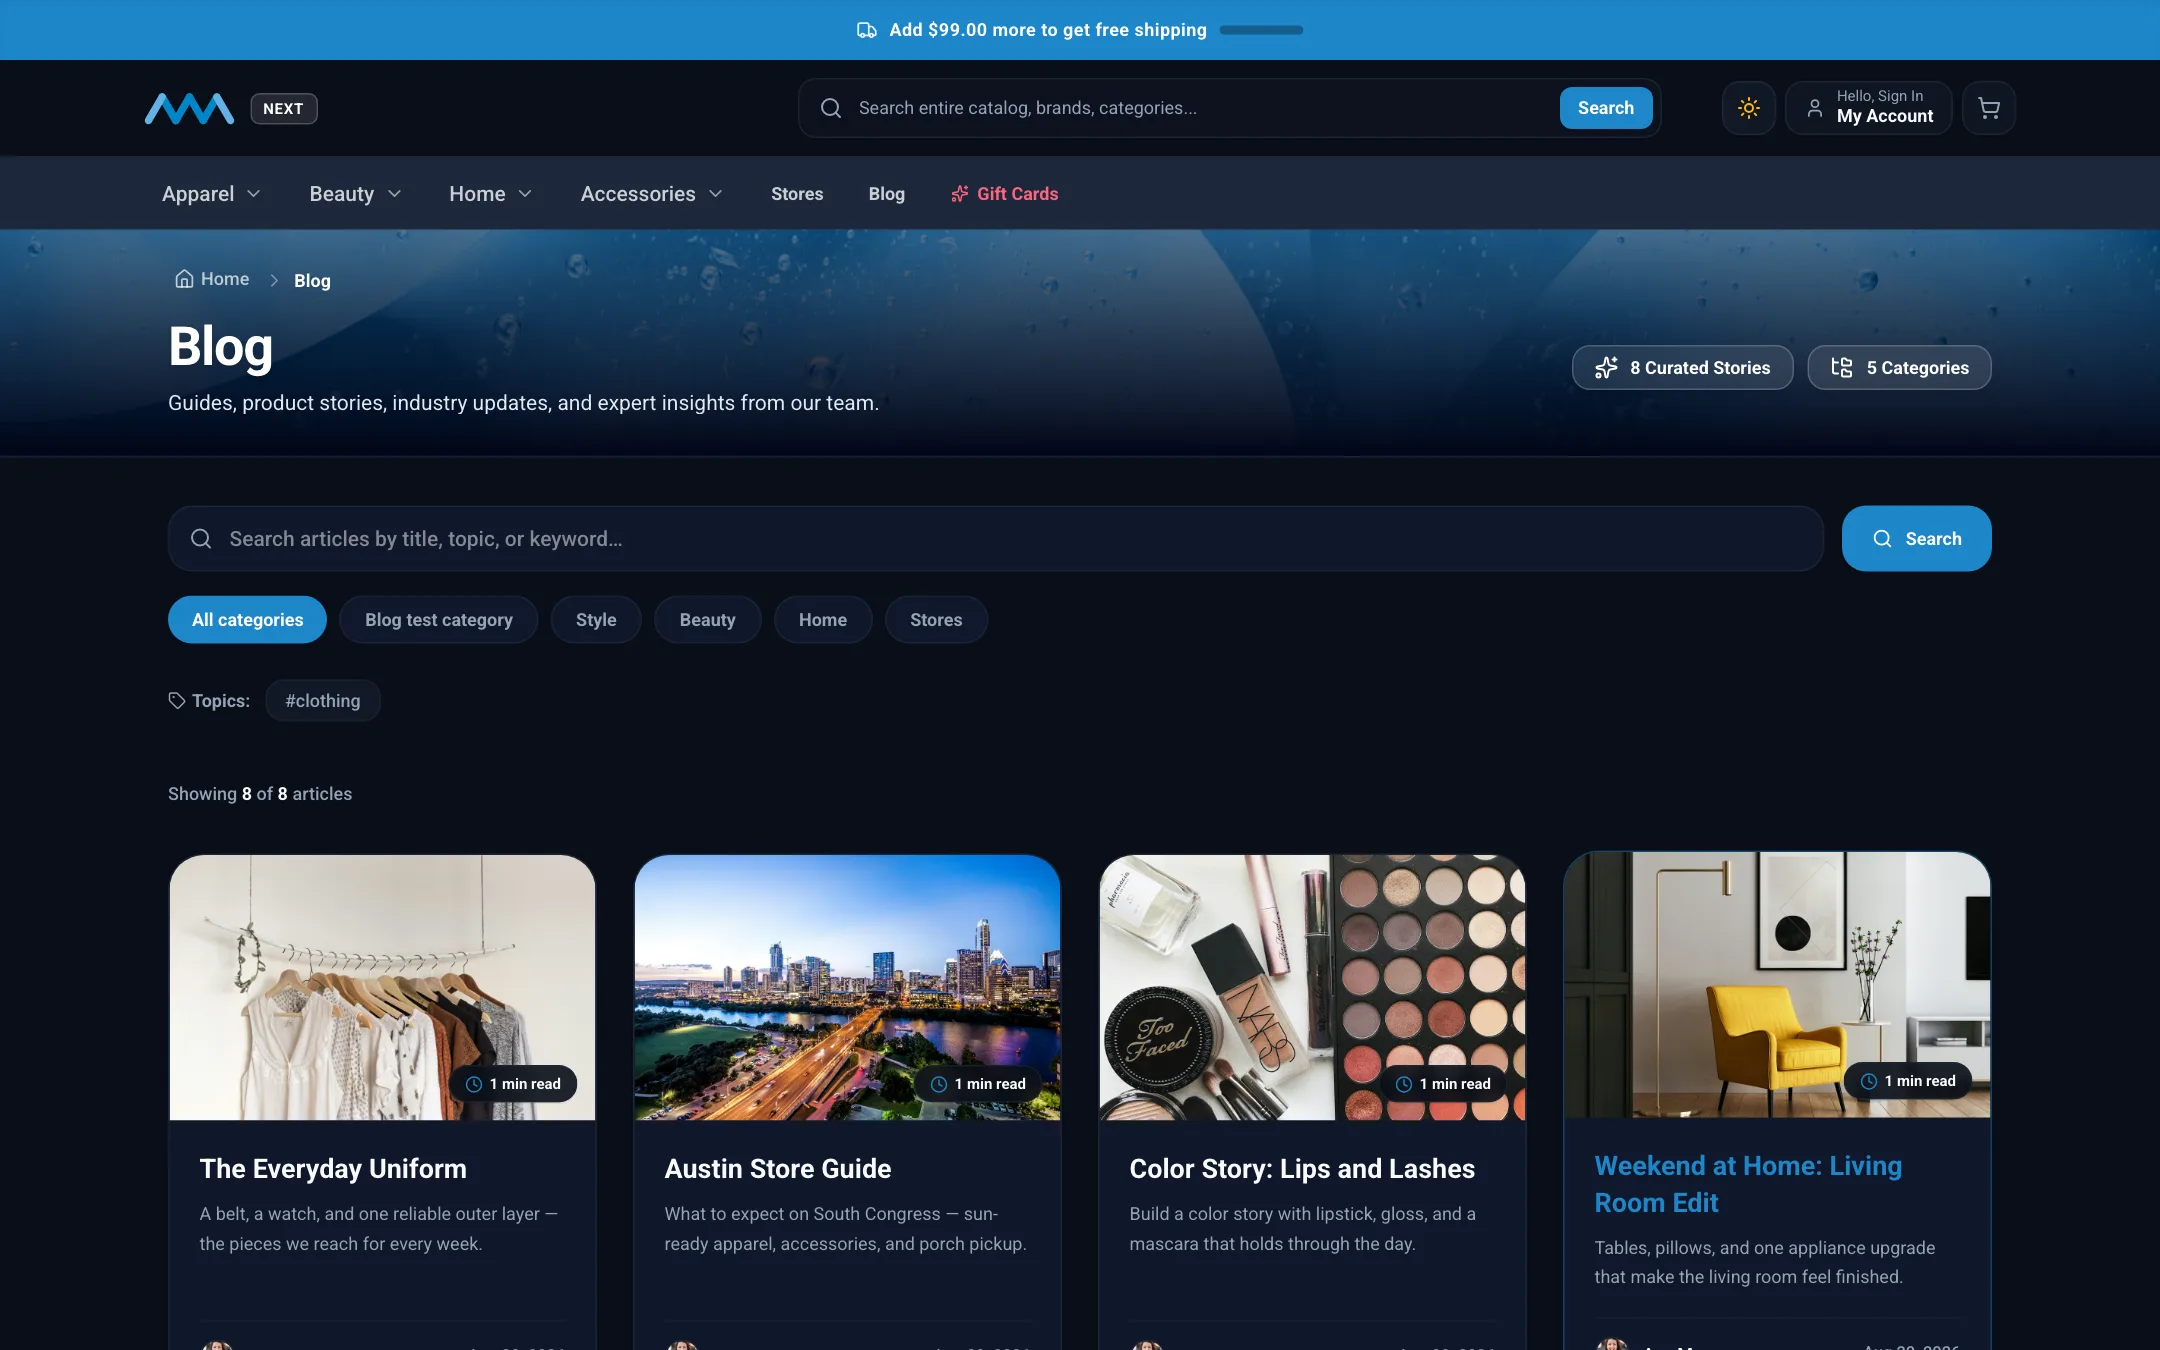Click the sparkles icon on Curated Stories badge
Viewport: 2160px width, 1350px height.
click(x=1606, y=368)
